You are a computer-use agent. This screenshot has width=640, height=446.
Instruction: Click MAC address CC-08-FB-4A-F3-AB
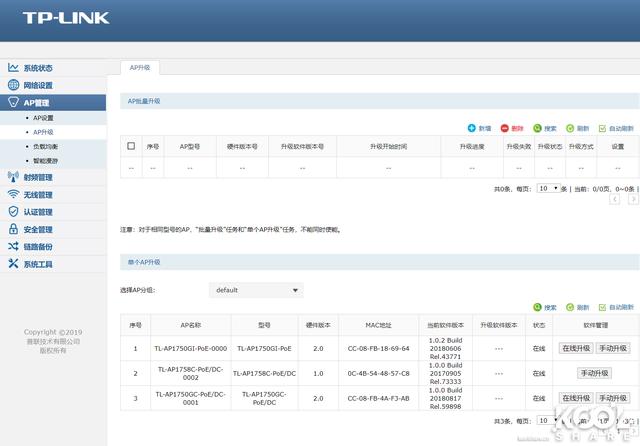[x=378, y=398]
